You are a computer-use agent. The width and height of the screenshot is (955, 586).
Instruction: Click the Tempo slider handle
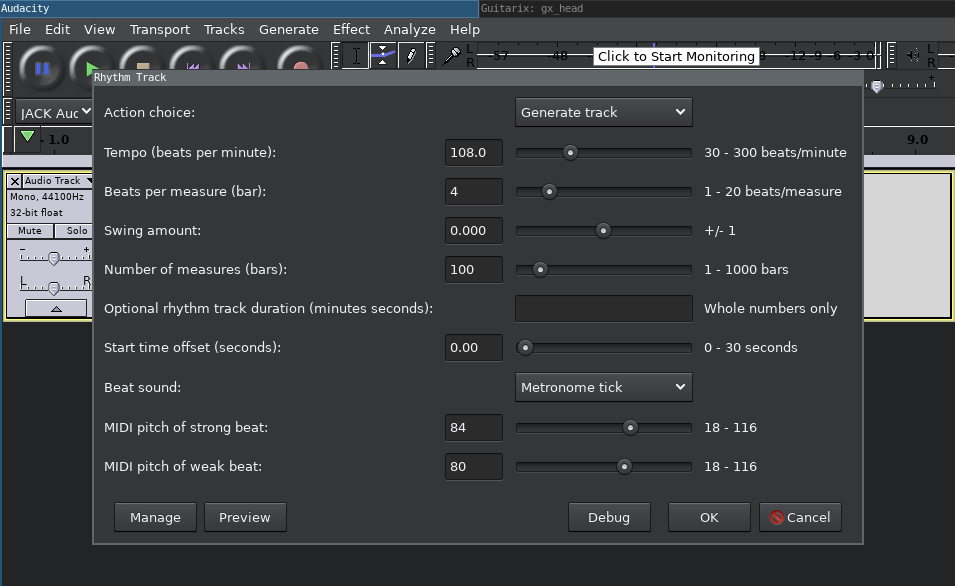click(x=570, y=153)
